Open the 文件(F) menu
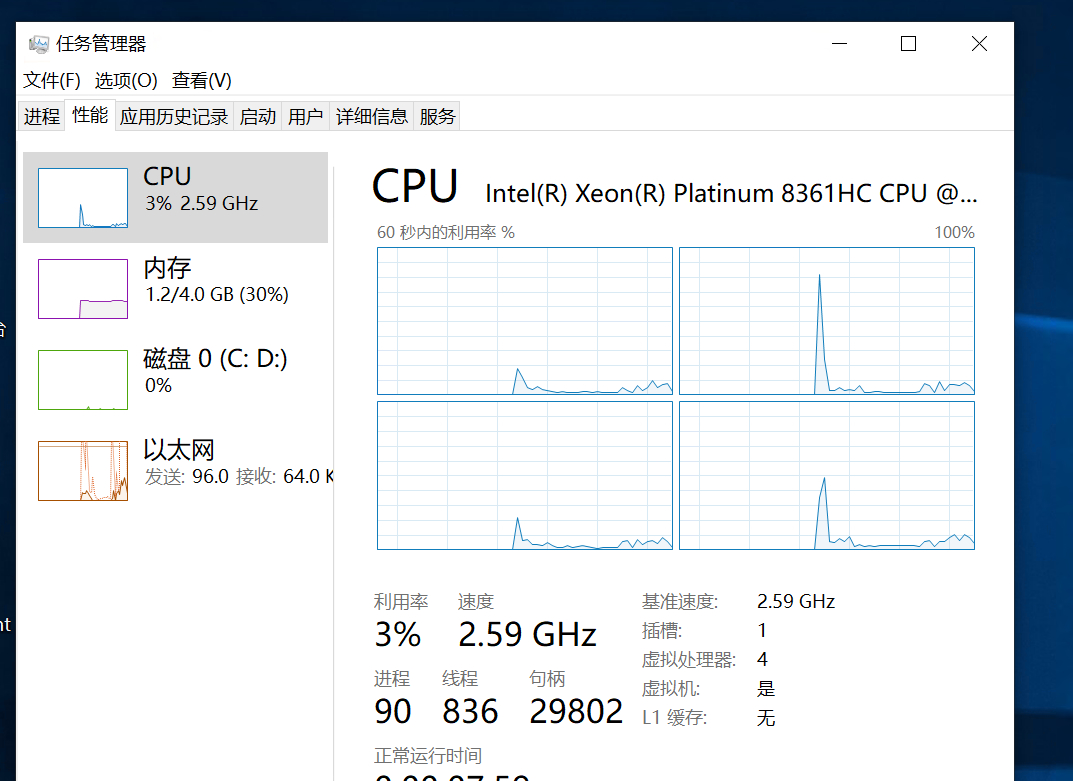This screenshot has height=781, width=1073. pos(52,80)
